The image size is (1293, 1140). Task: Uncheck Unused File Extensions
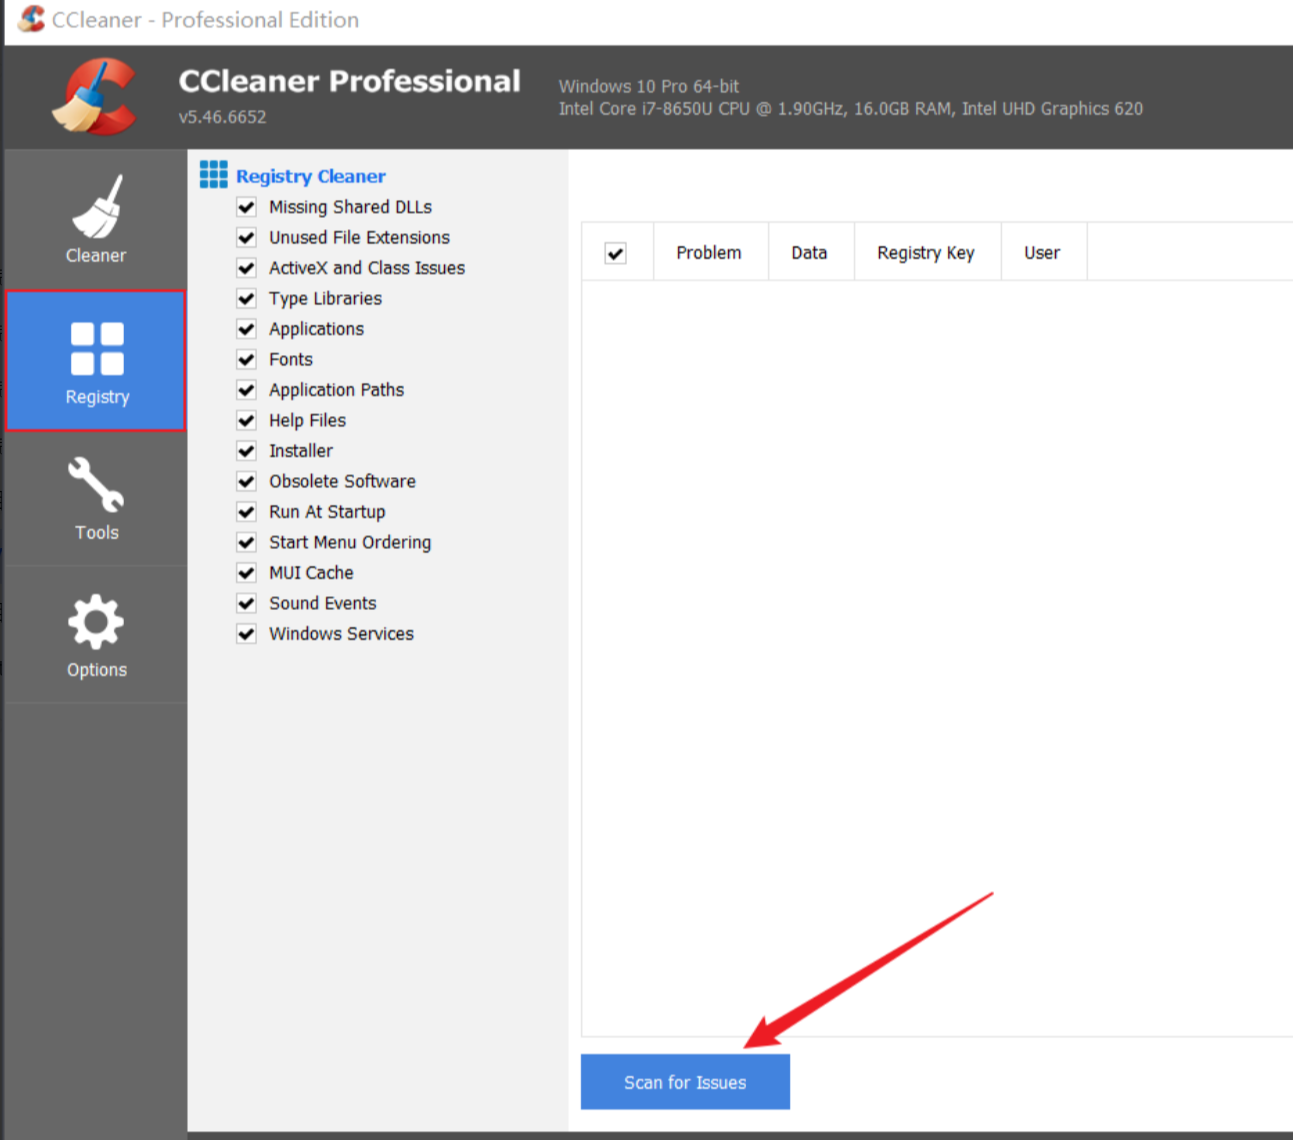tap(246, 237)
